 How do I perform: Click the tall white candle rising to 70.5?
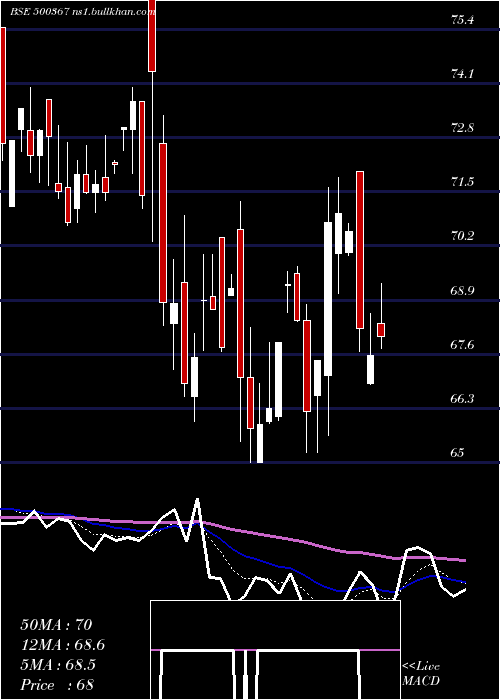tap(328, 299)
